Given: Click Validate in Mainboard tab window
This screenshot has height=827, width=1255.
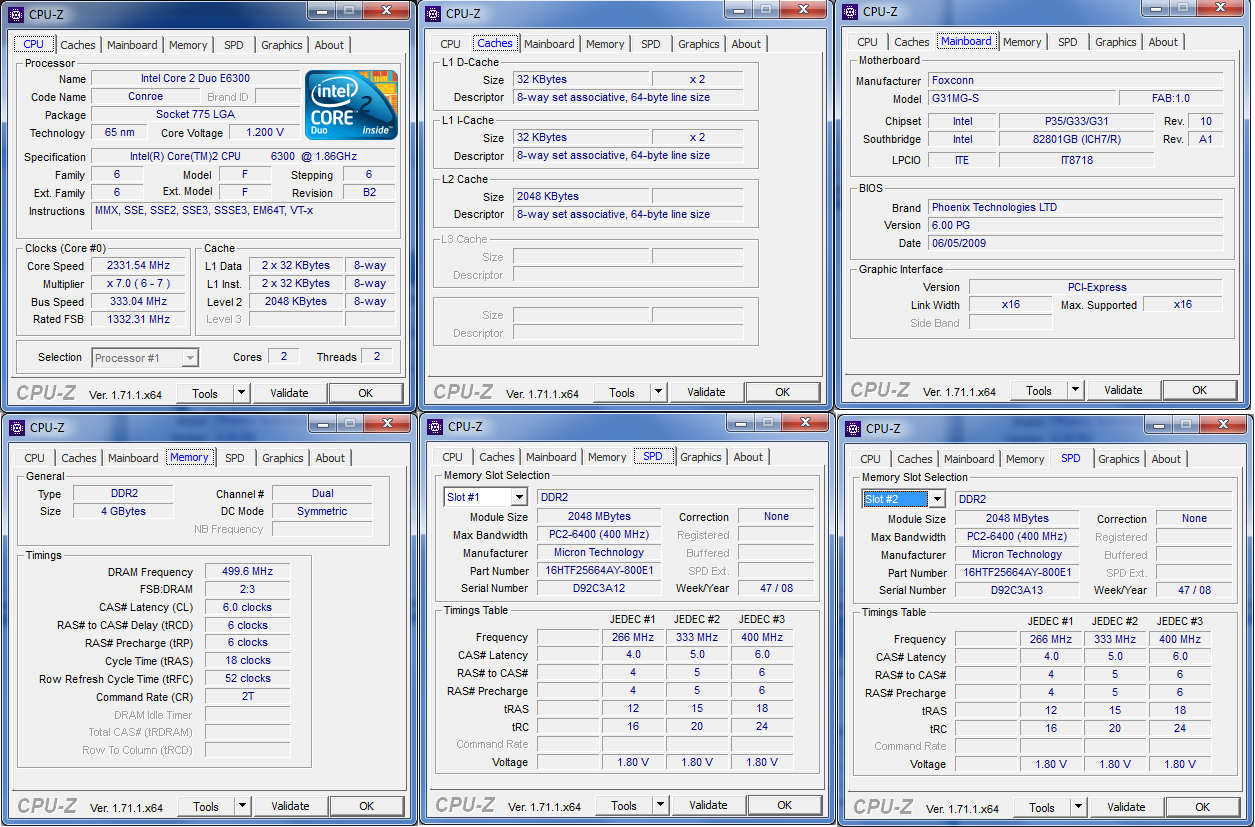Looking at the screenshot, I should pyautogui.click(x=1124, y=390).
